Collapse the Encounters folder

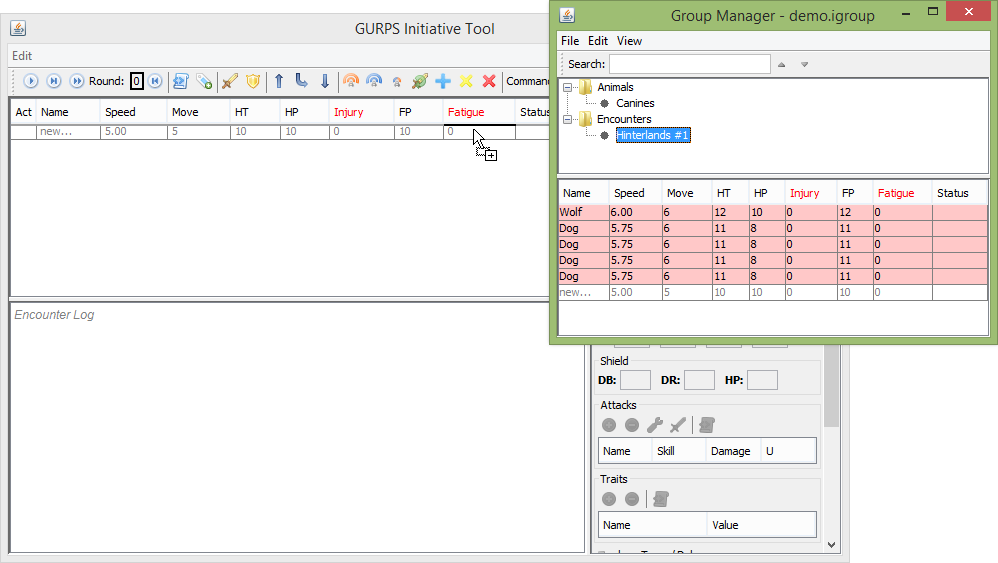[567, 119]
